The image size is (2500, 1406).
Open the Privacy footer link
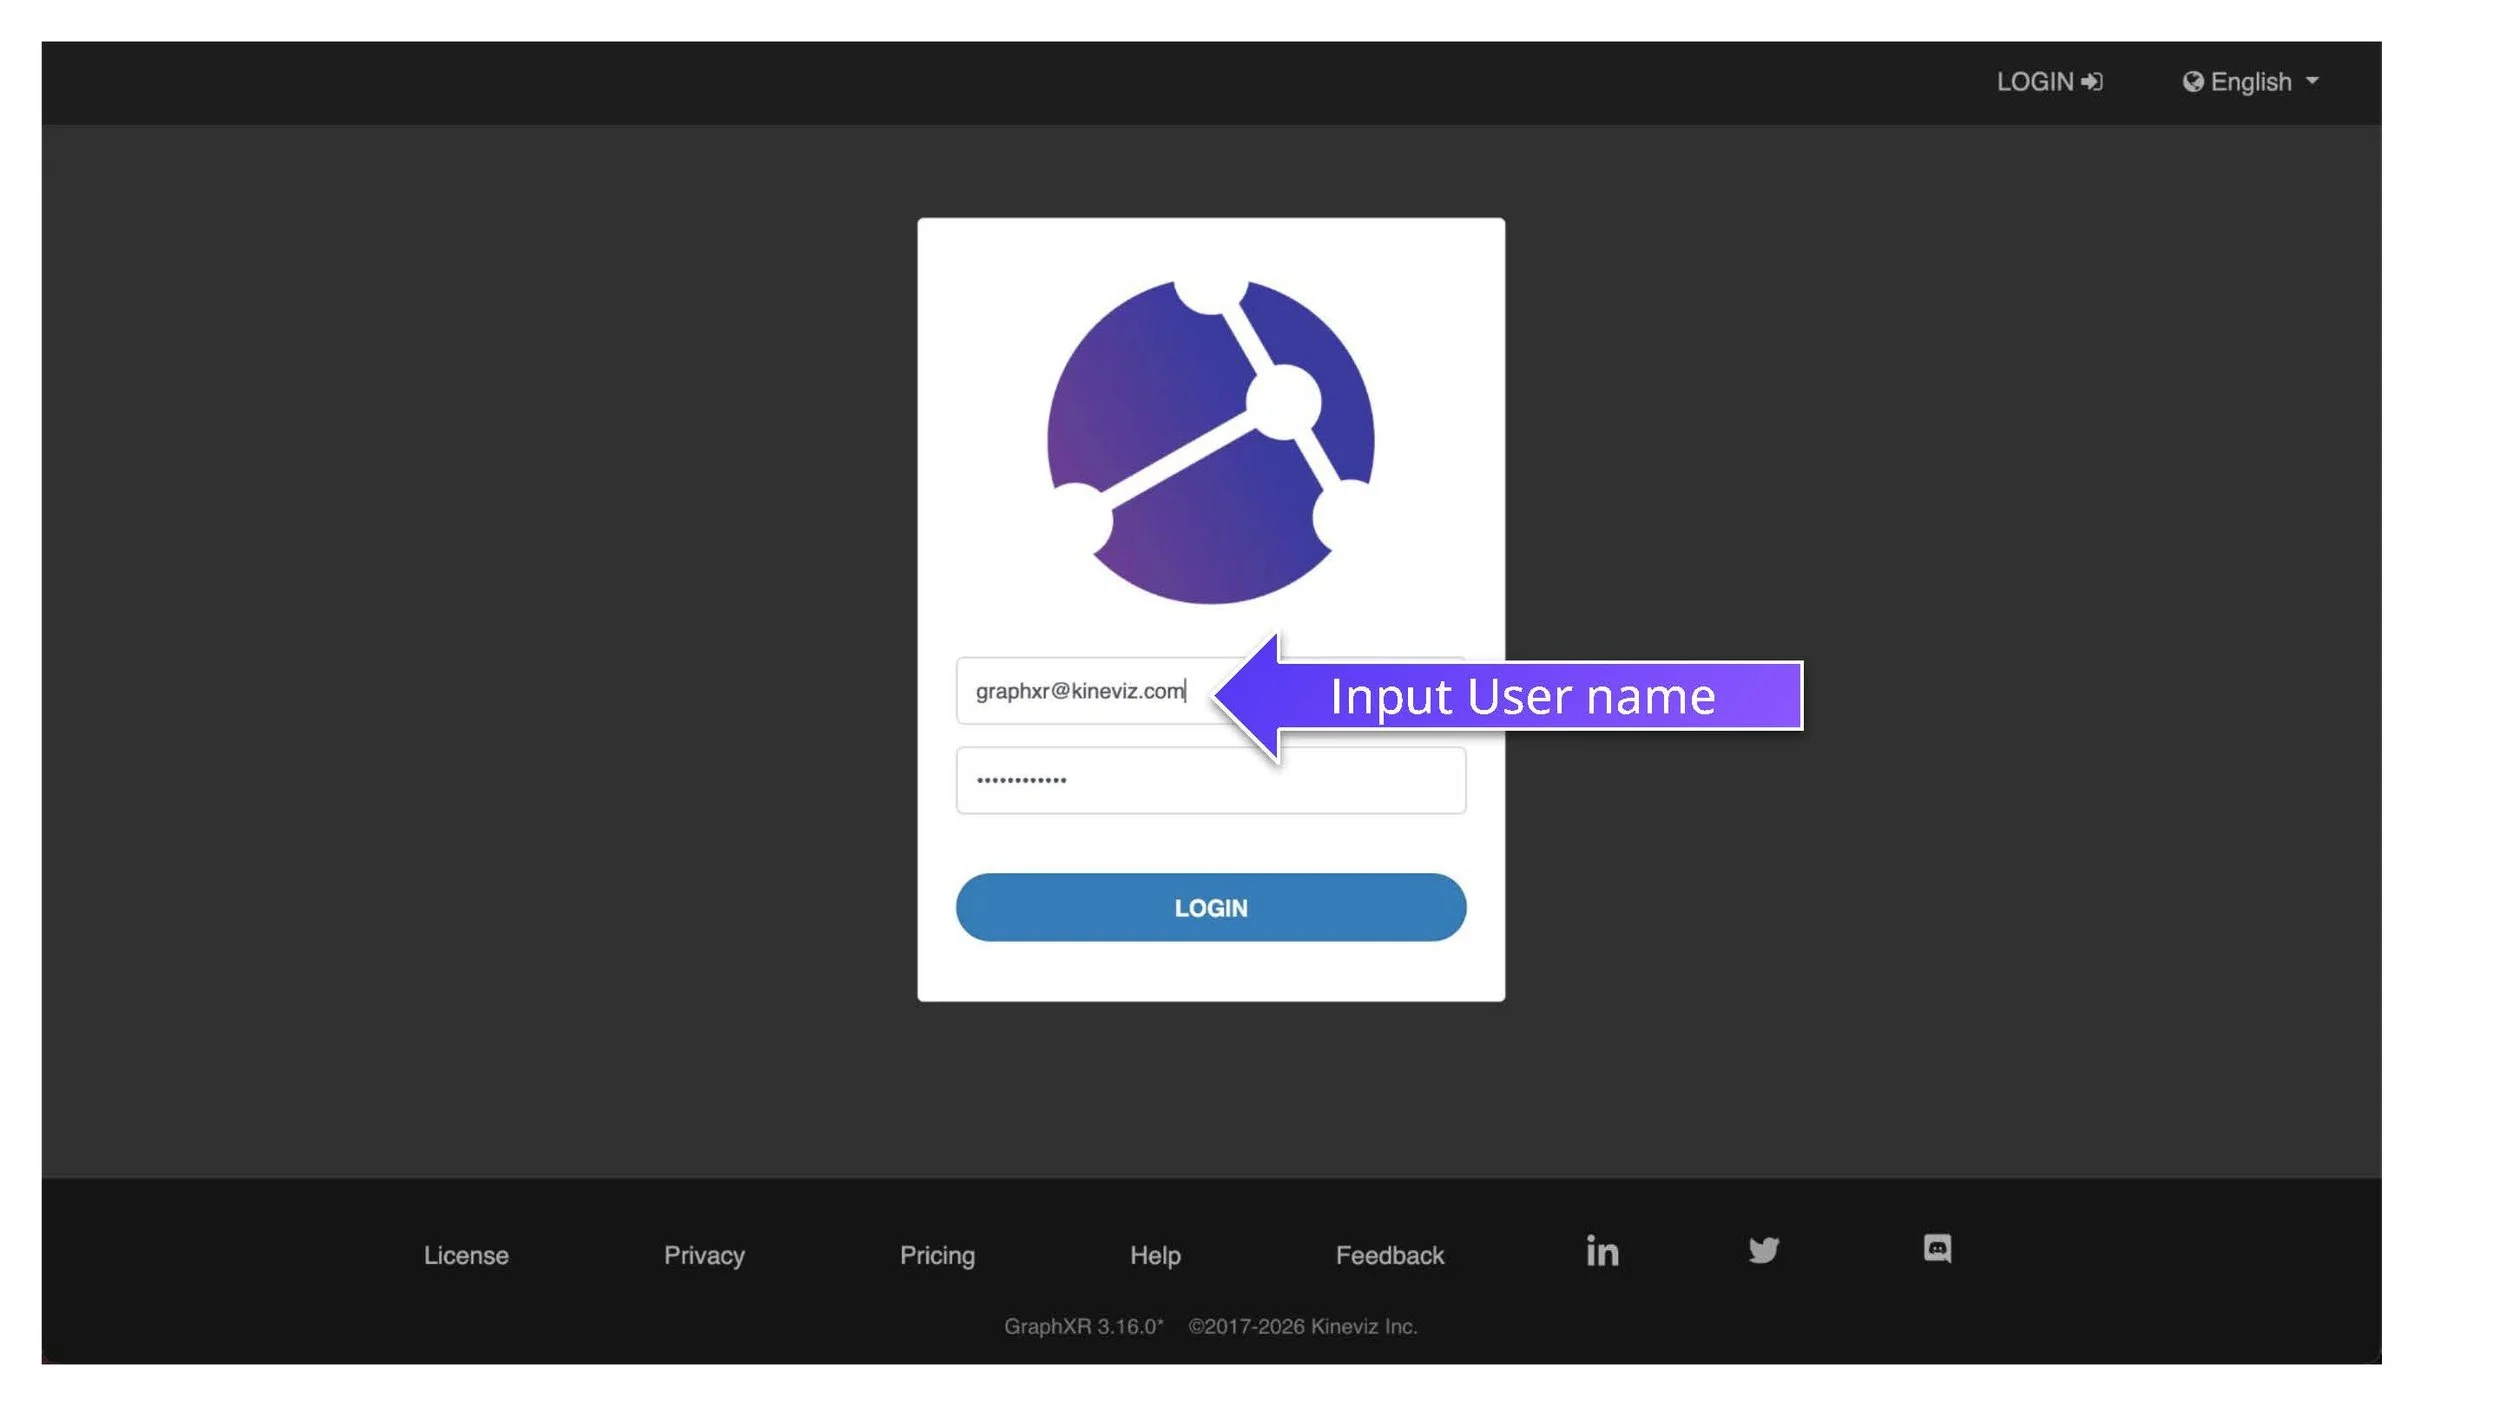[x=704, y=1255]
